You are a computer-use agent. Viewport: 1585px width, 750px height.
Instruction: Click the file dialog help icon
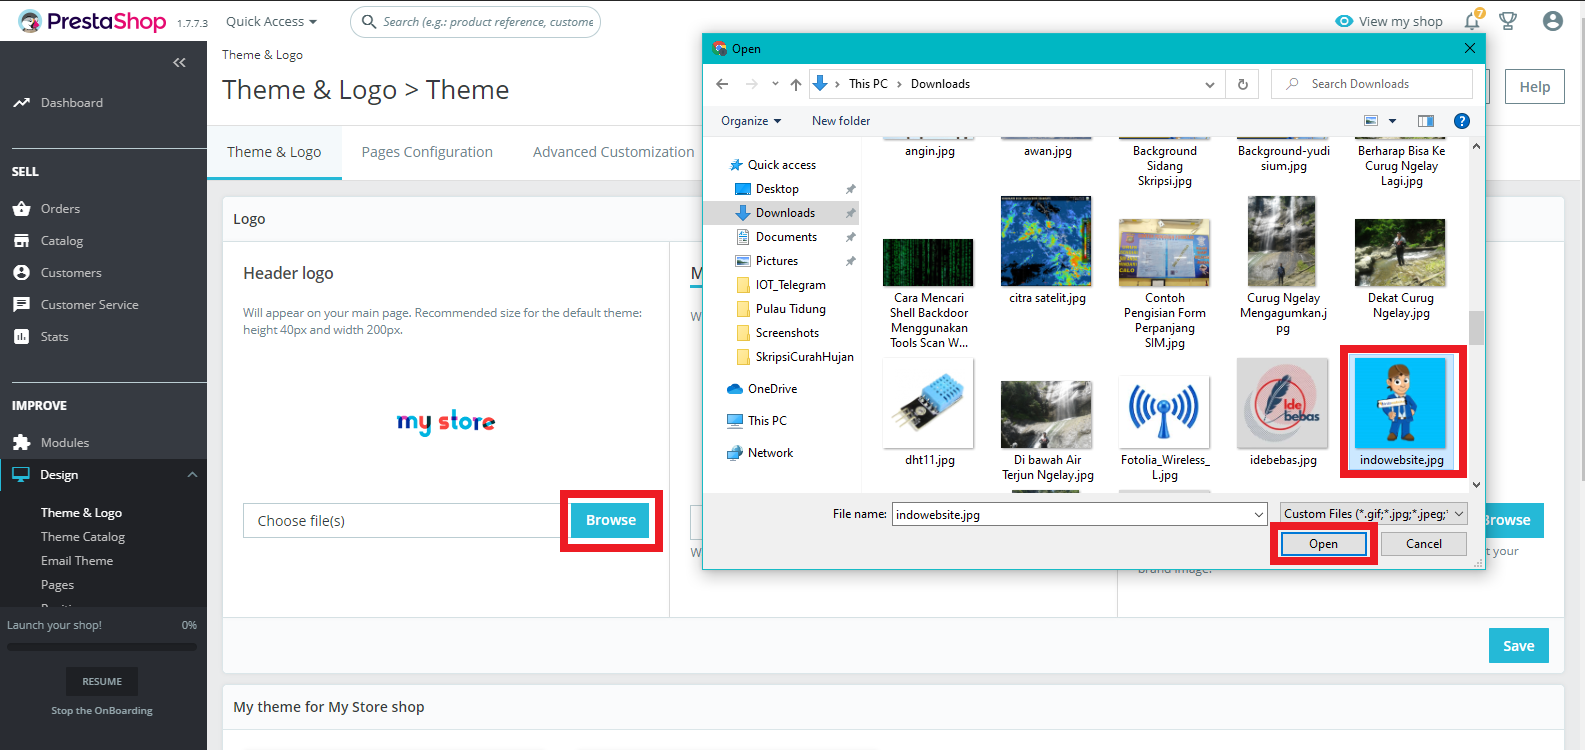pos(1461,121)
